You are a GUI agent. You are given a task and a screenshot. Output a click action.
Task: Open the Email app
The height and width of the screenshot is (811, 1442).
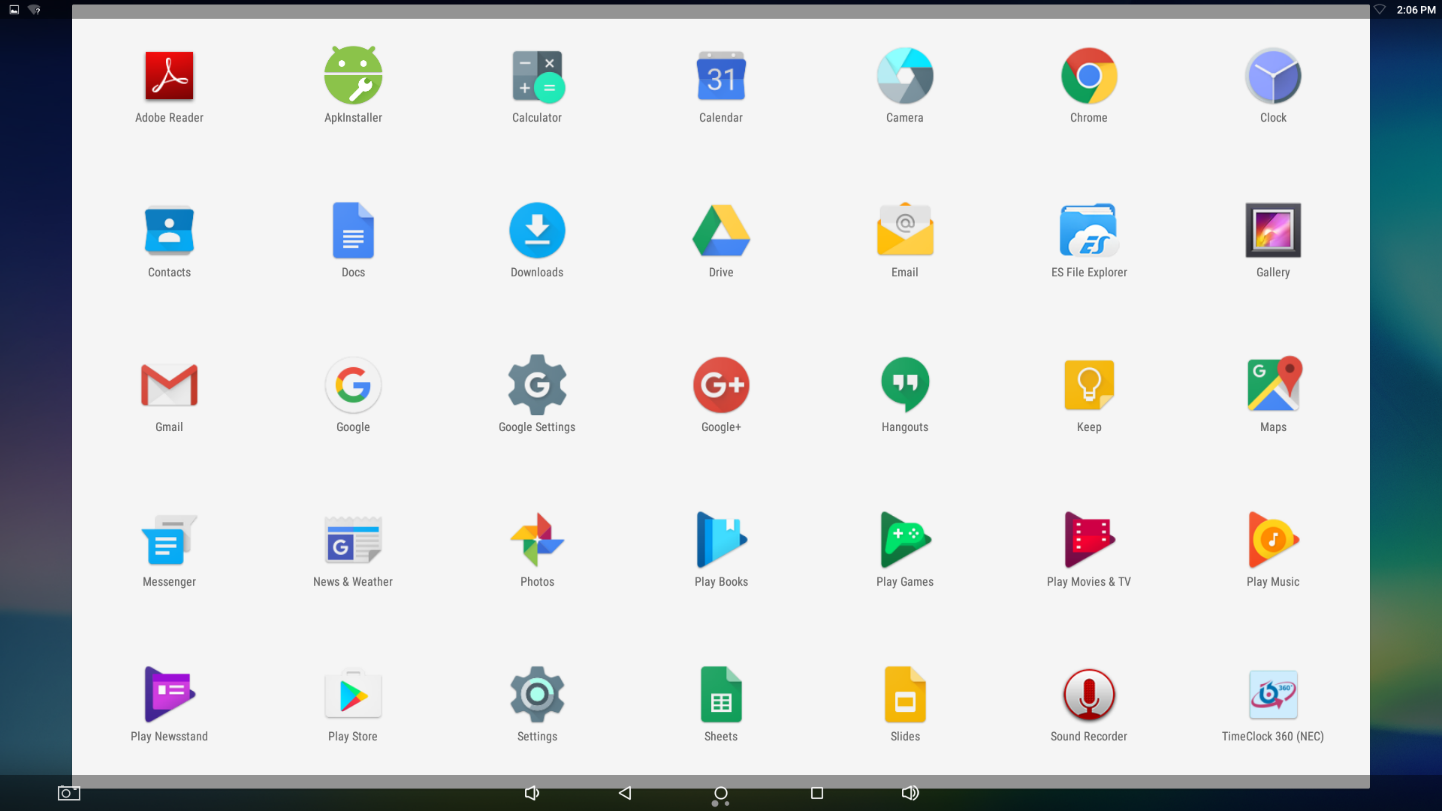pyautogui.click(x=905, y=231)
